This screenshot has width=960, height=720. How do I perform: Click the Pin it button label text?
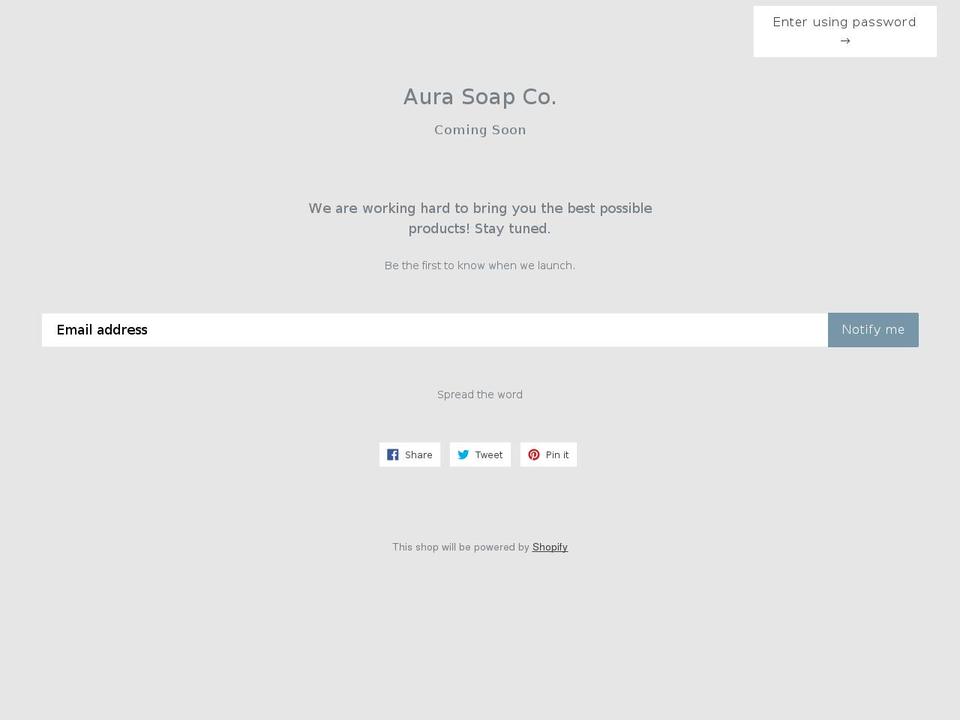click(557, 455)
